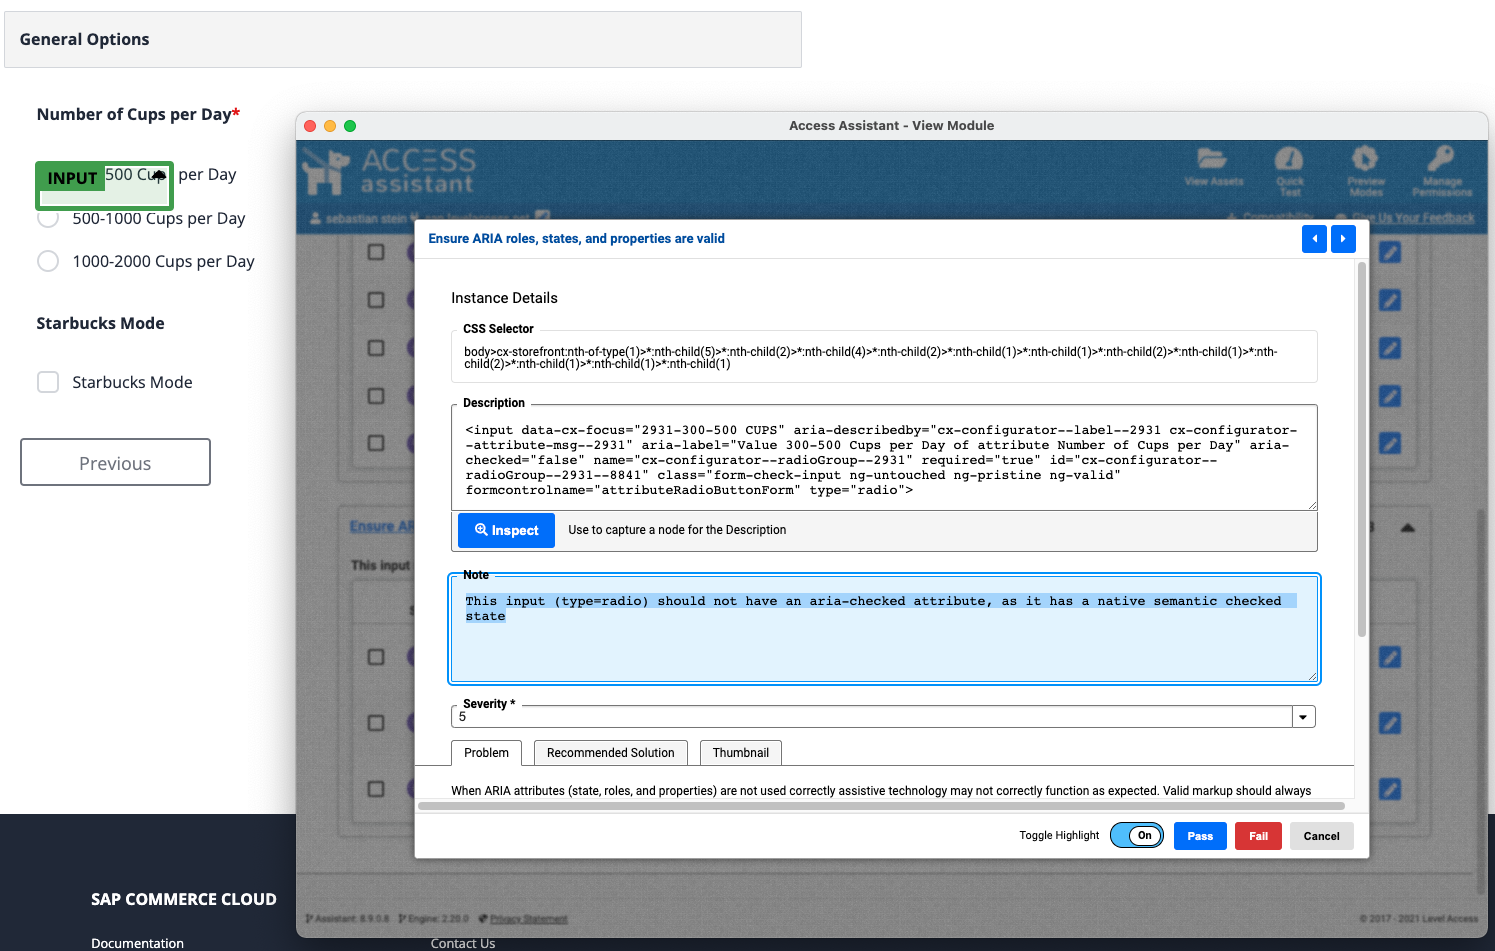The width and height of the screenshot is (1495, 951).
Task: Go to next instance with right arrow
Action: click(x=1343, y=239)
